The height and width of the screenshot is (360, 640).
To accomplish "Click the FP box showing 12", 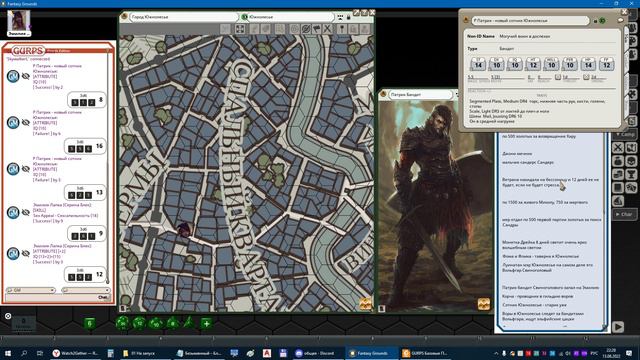I will pyautogui.click(x=607, y=64).
